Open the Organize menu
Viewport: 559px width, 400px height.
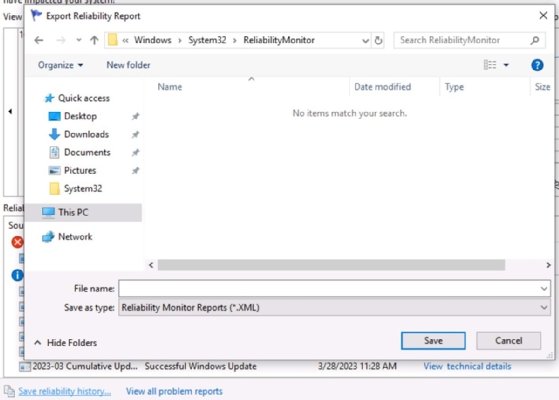coord(61,65)
